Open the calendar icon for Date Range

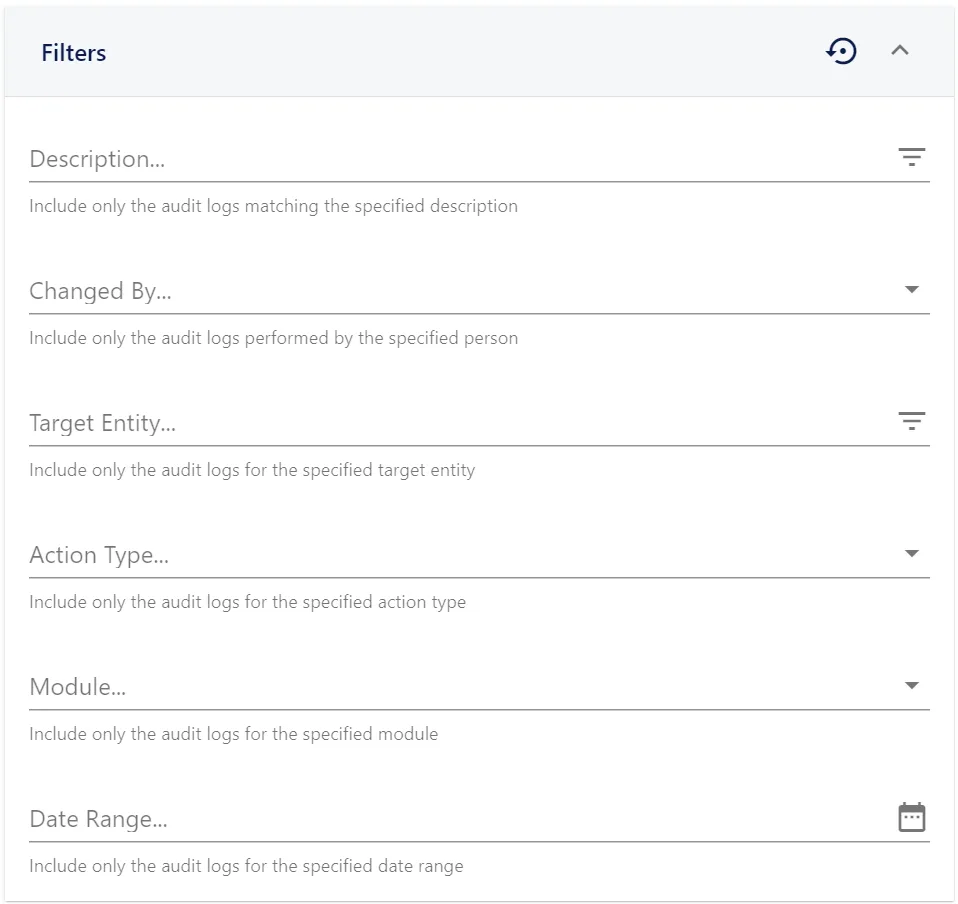912,817
